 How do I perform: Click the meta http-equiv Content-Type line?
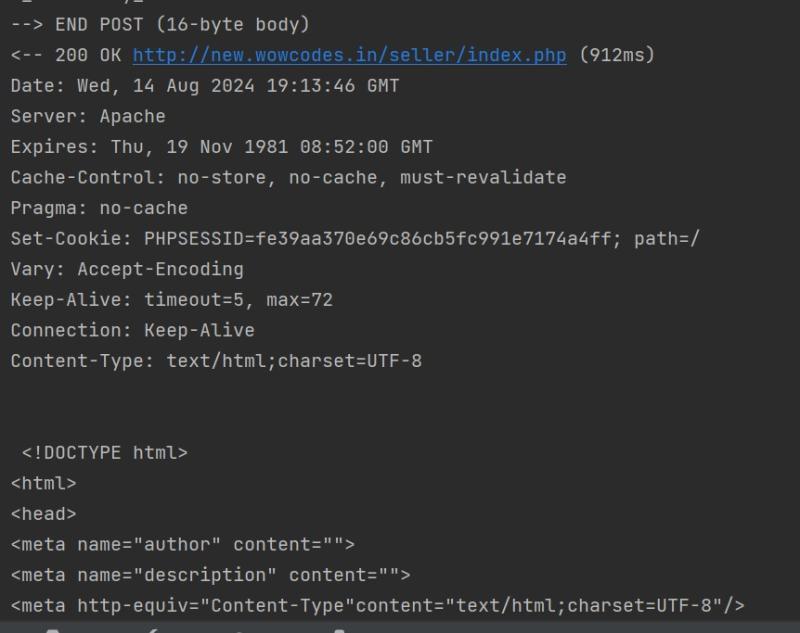coord(378,606)
